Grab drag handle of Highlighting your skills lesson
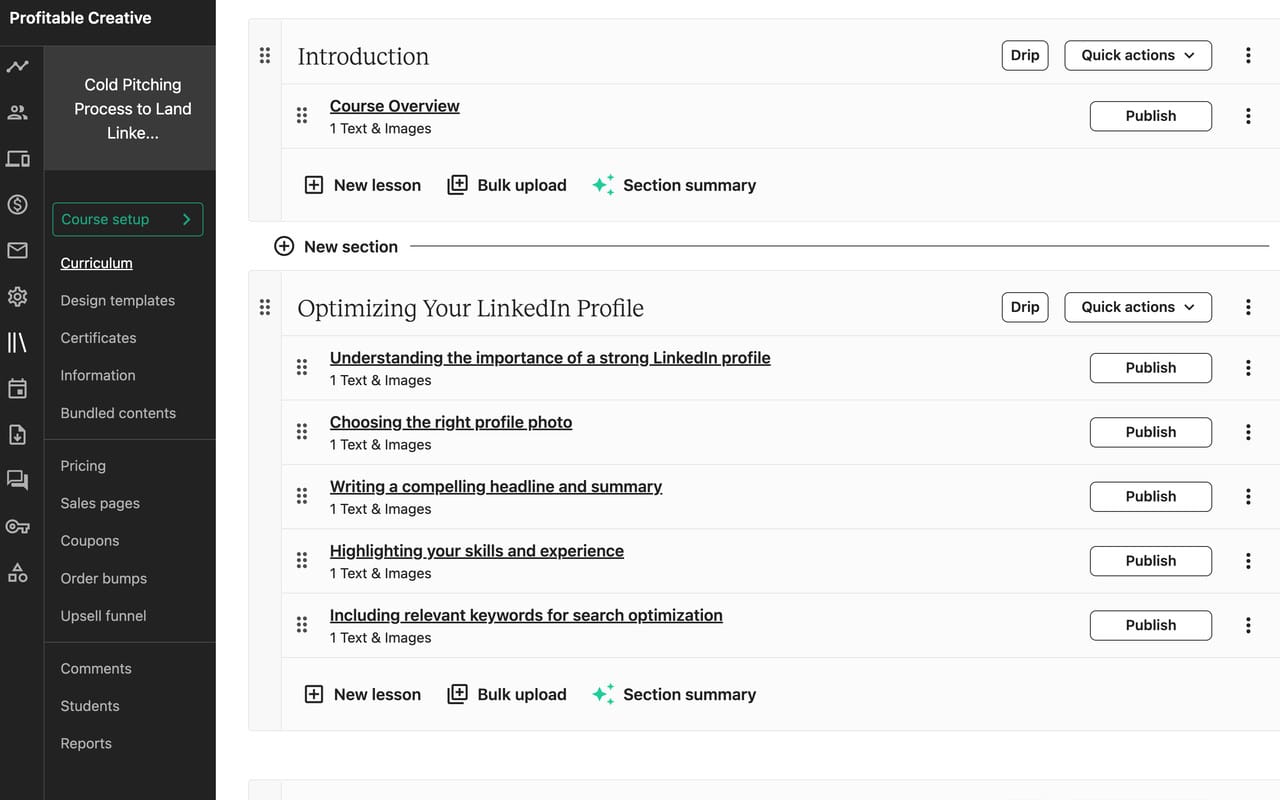Screen dimensions: 1280x800 tap(302, 560)
